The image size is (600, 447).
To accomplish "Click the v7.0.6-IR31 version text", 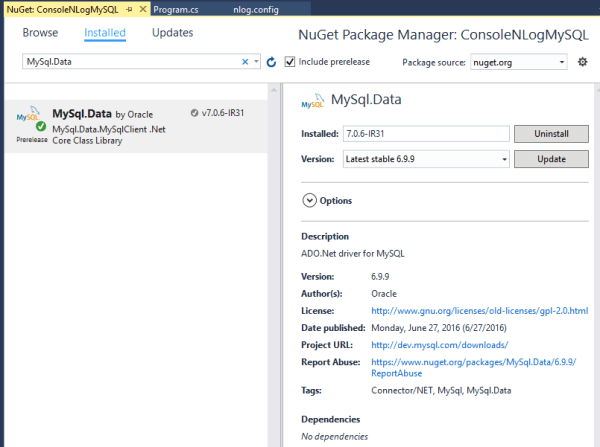I will (223, 113).
